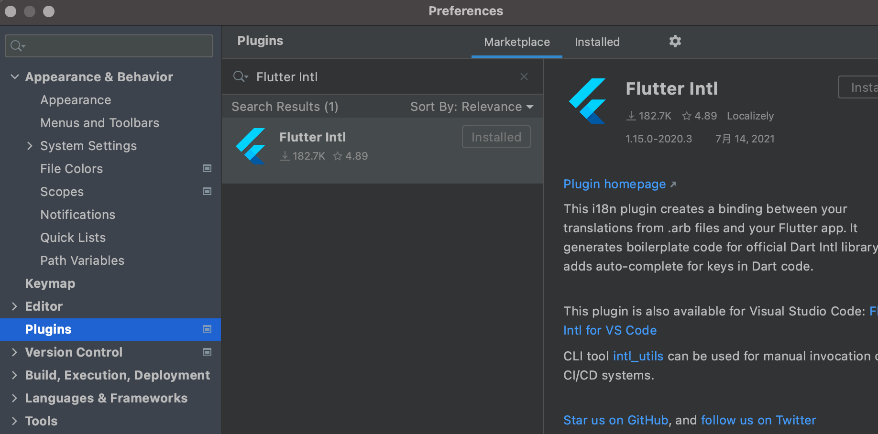878x434 pixels.
Task: Switch to the Marketplace tab
Action: pyautogui.click(x=517, y=42)
